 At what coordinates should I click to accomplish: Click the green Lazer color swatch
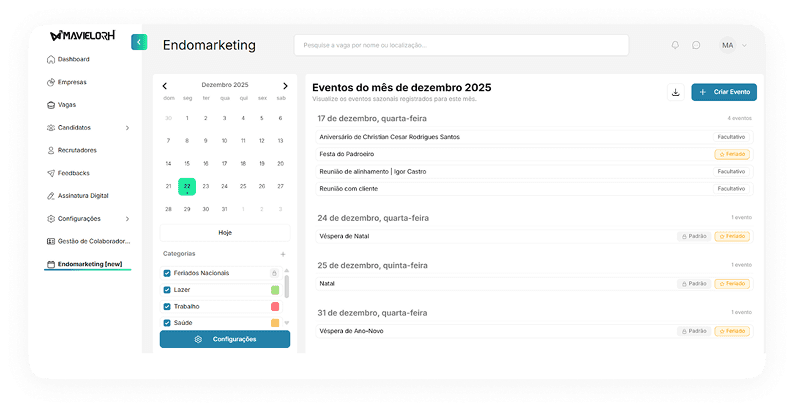pyautogui.click(x=275, y=290)
